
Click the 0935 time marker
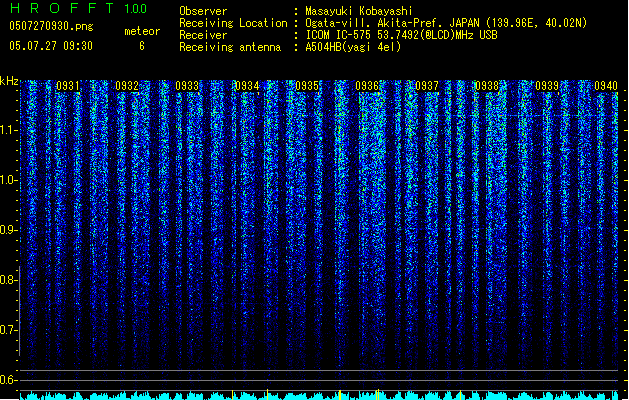pyautogui.click(x=307, y=86)
